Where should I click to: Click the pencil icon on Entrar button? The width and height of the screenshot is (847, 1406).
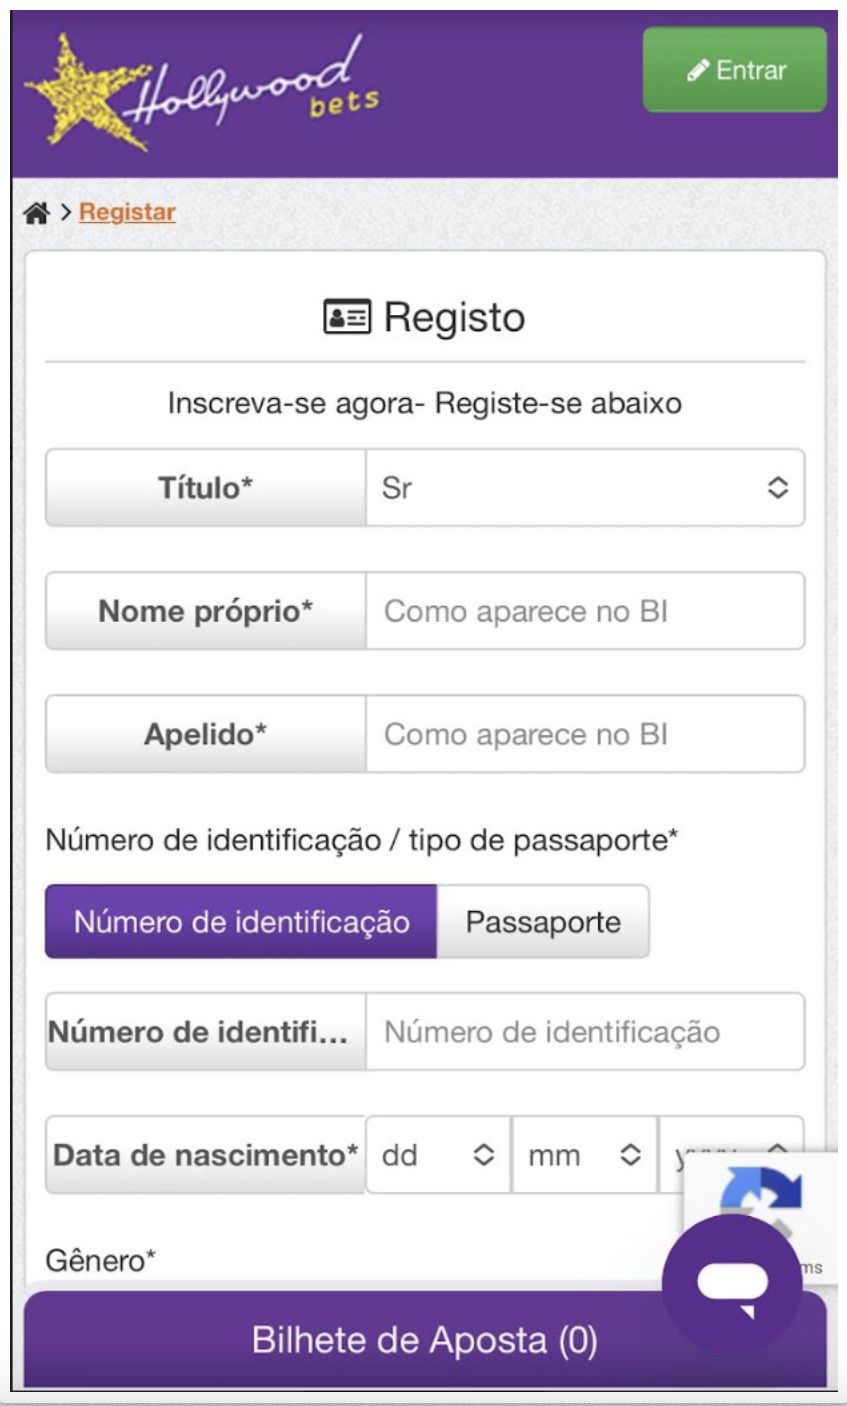698,71
